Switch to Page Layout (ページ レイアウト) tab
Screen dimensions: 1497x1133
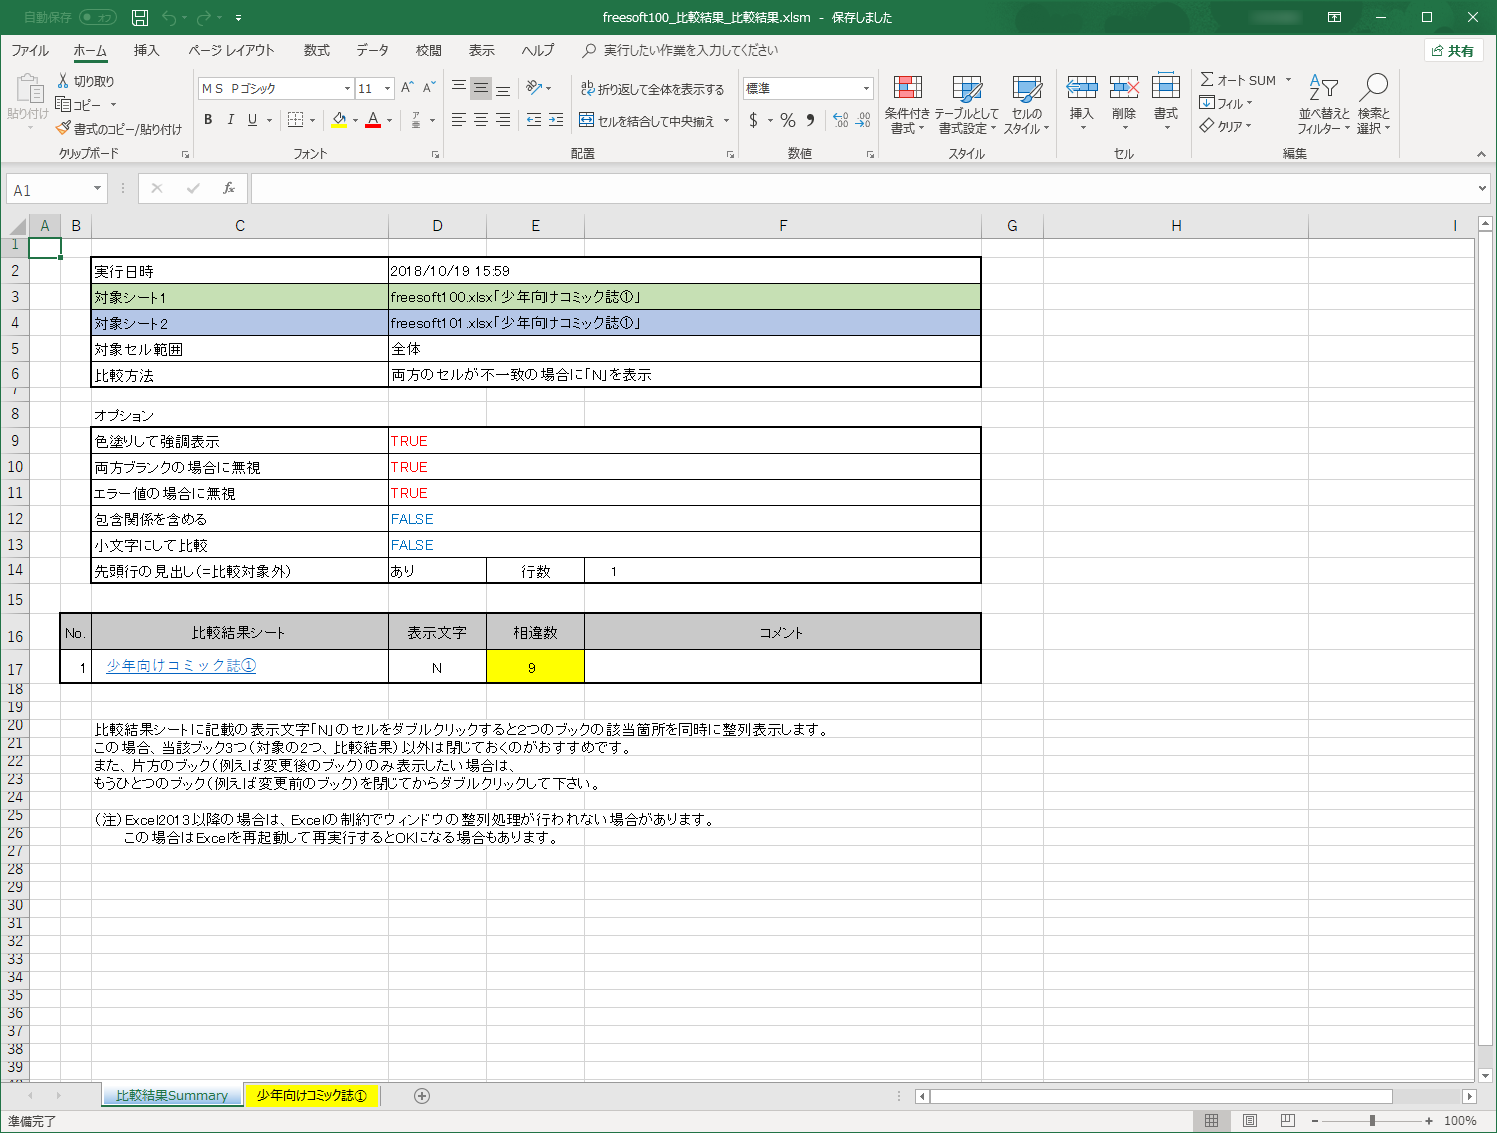(x=231, y=50)
